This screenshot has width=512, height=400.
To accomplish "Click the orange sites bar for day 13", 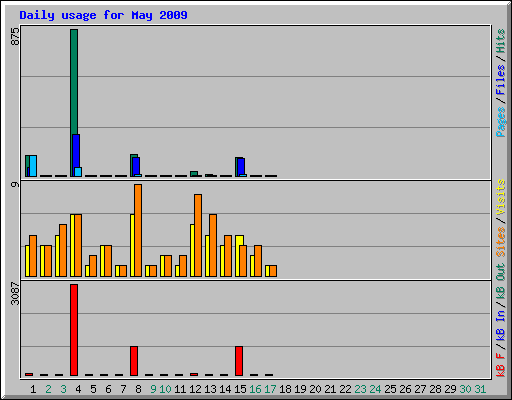I will point(213,245).
